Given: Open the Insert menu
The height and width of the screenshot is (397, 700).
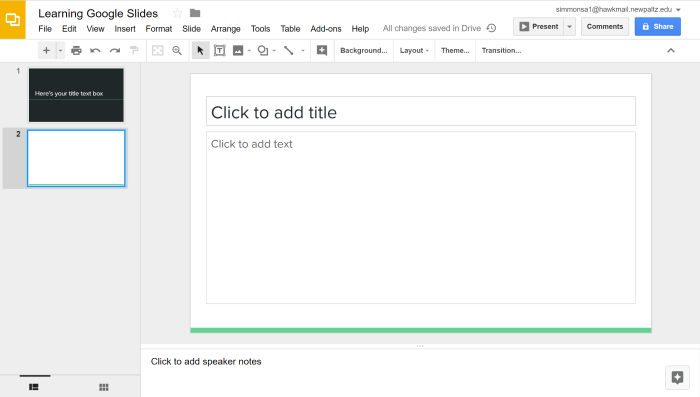Looking at the screenshot, I should click(125, 29).
